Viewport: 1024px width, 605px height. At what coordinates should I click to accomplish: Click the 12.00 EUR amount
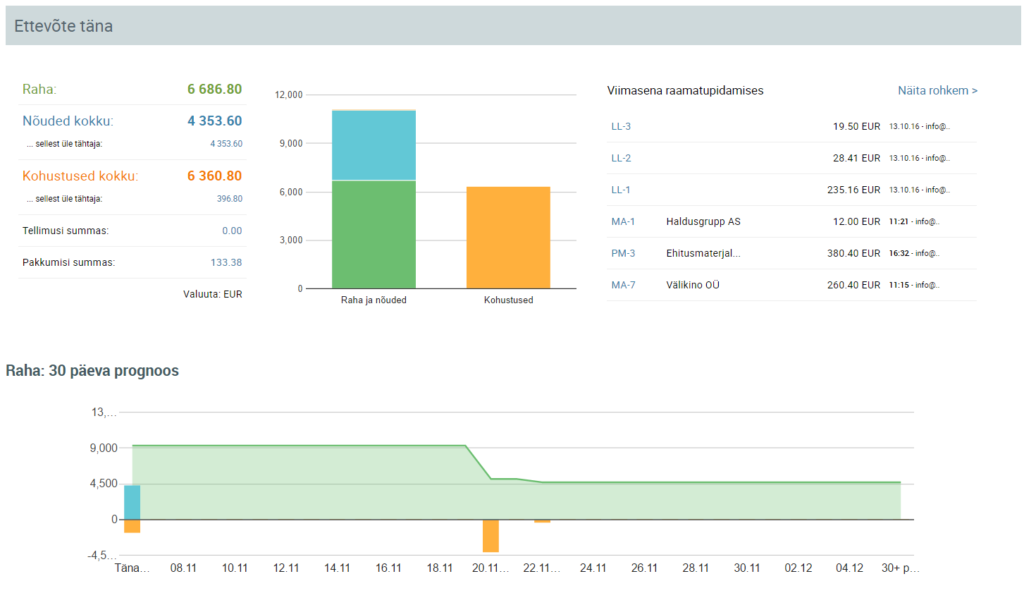pyautogui.click(x=856, y=221)
